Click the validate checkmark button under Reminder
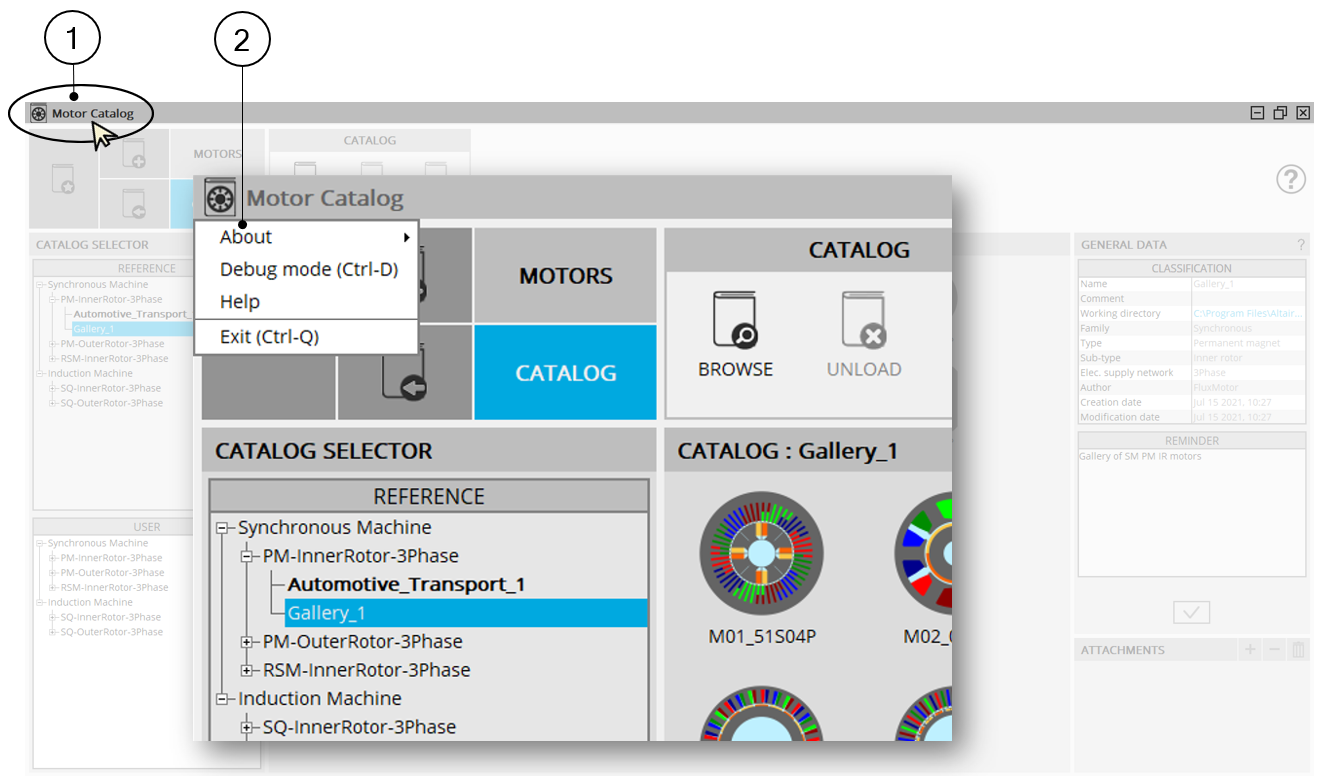The height and width of the screenshot is (776, 1322). click(x=1191, y=612)
